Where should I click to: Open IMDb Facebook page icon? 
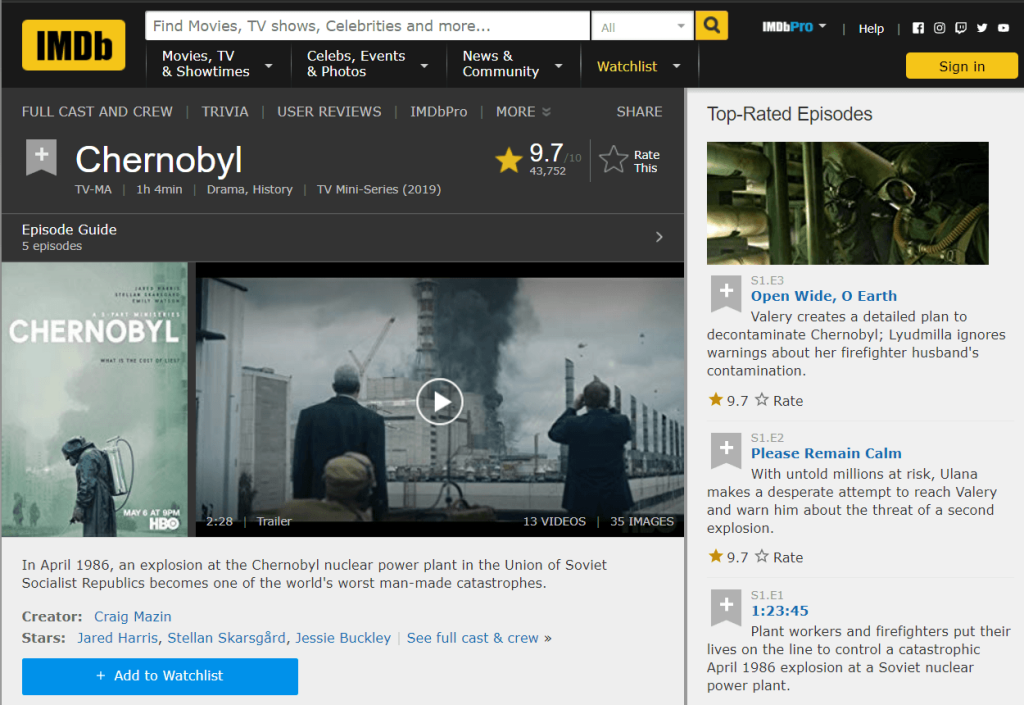pyautogui.click(x=918, y=28)
